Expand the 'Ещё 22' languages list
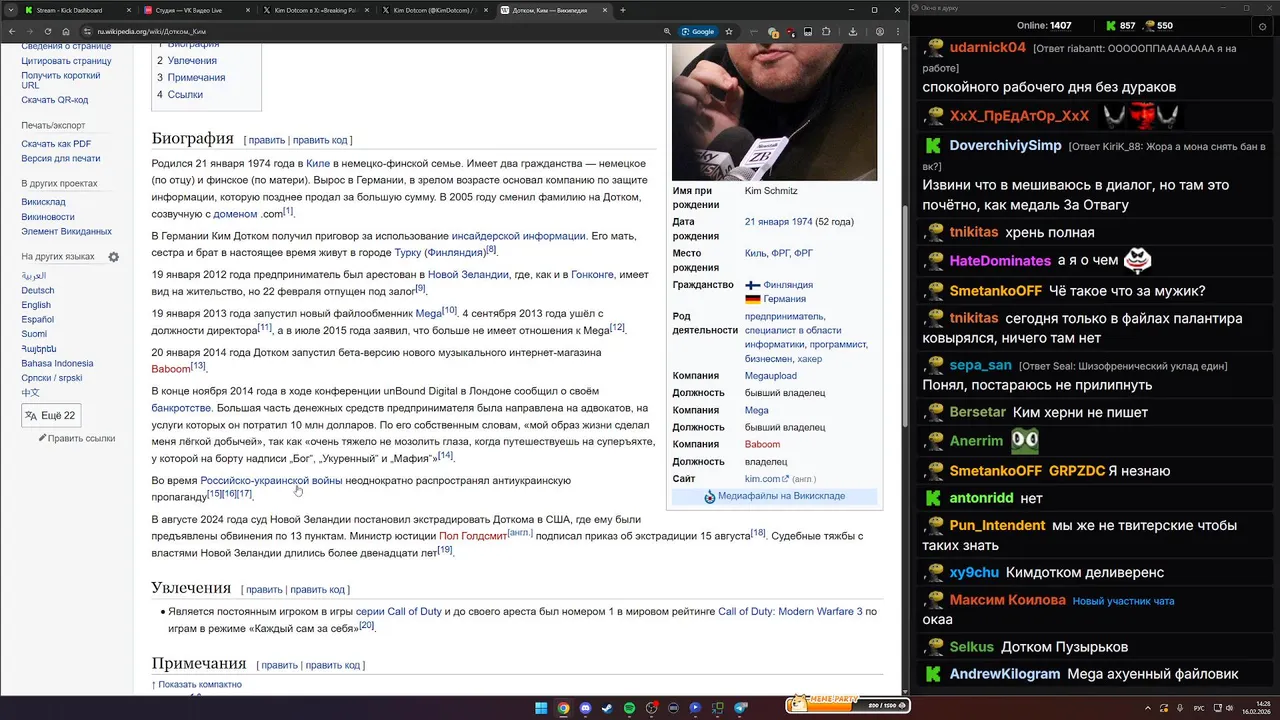This screenshot has width=1280, height=720. (x=51, y=415)
